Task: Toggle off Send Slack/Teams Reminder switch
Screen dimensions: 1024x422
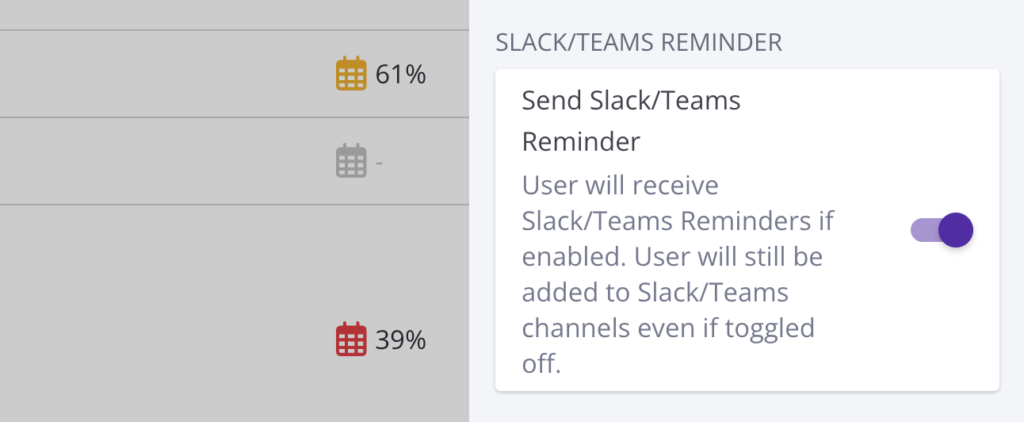Action: (941, 230)
